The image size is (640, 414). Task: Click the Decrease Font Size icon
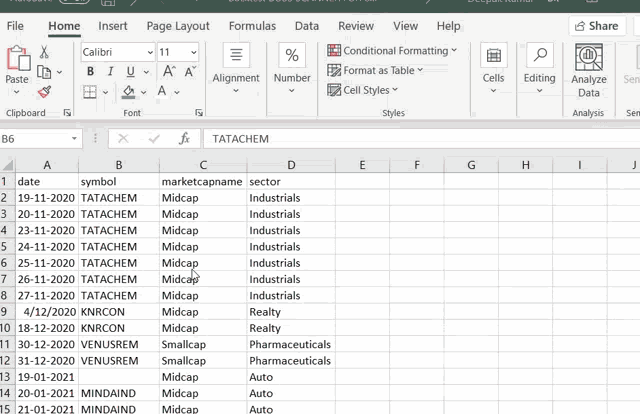[x=190, y=71]
